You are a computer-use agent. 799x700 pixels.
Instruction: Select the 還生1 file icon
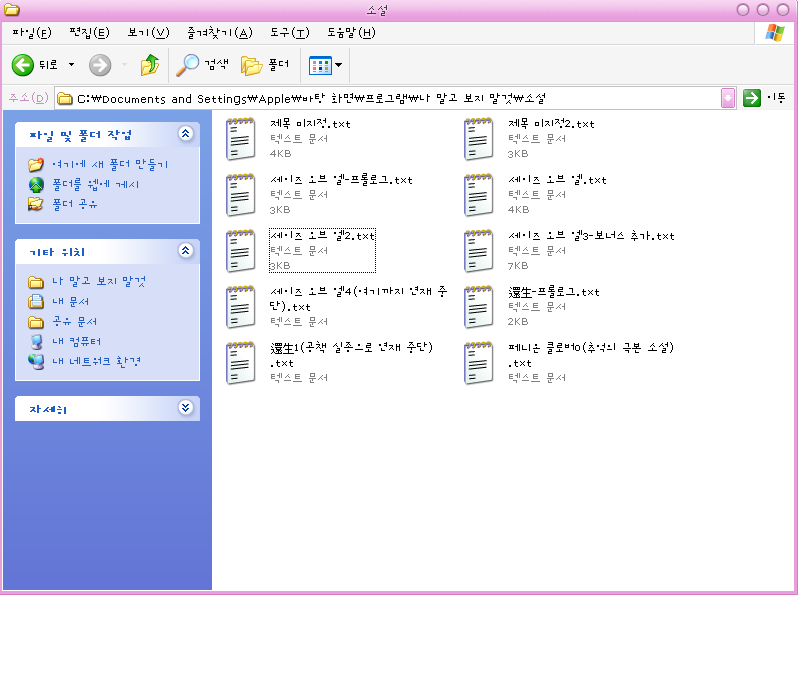click(241, 363)
